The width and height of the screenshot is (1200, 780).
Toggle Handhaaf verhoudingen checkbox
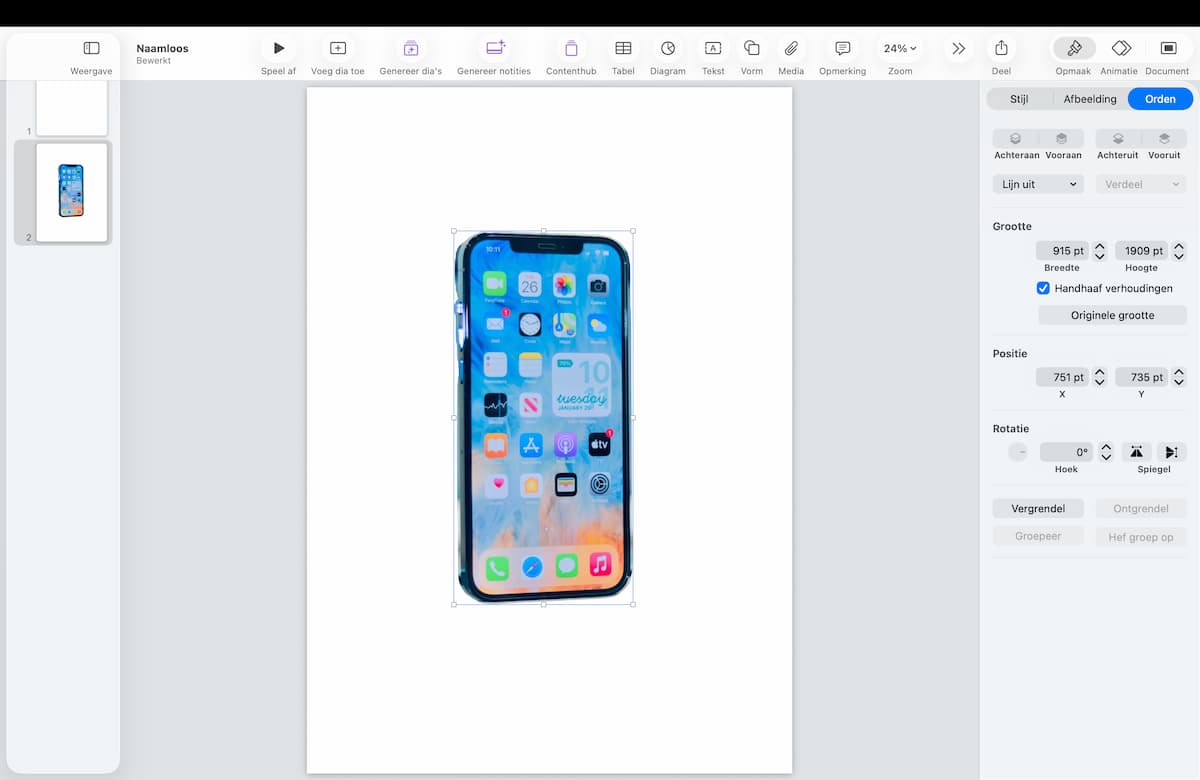[1043, 288]
